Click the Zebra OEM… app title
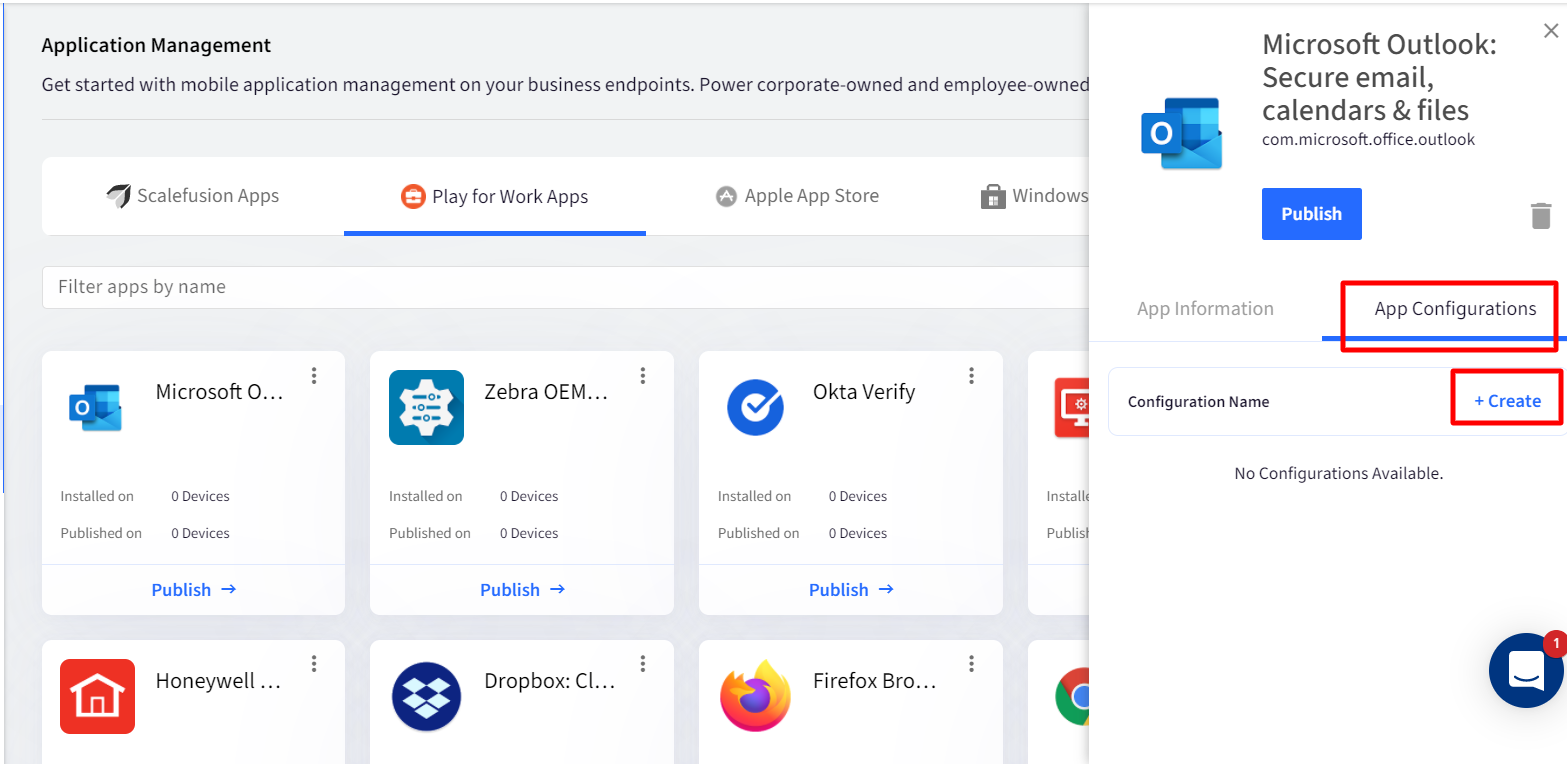Image resolution: width=1567 pixels, height=764 pixels. click(546, 392)
